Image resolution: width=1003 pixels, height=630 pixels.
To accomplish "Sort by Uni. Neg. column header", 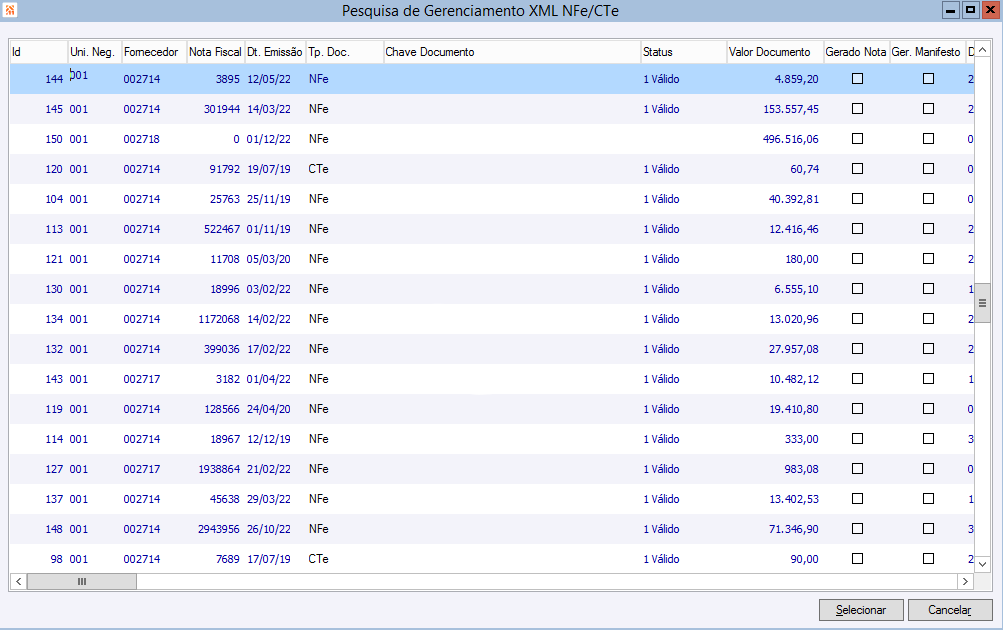I will [95, 52].
